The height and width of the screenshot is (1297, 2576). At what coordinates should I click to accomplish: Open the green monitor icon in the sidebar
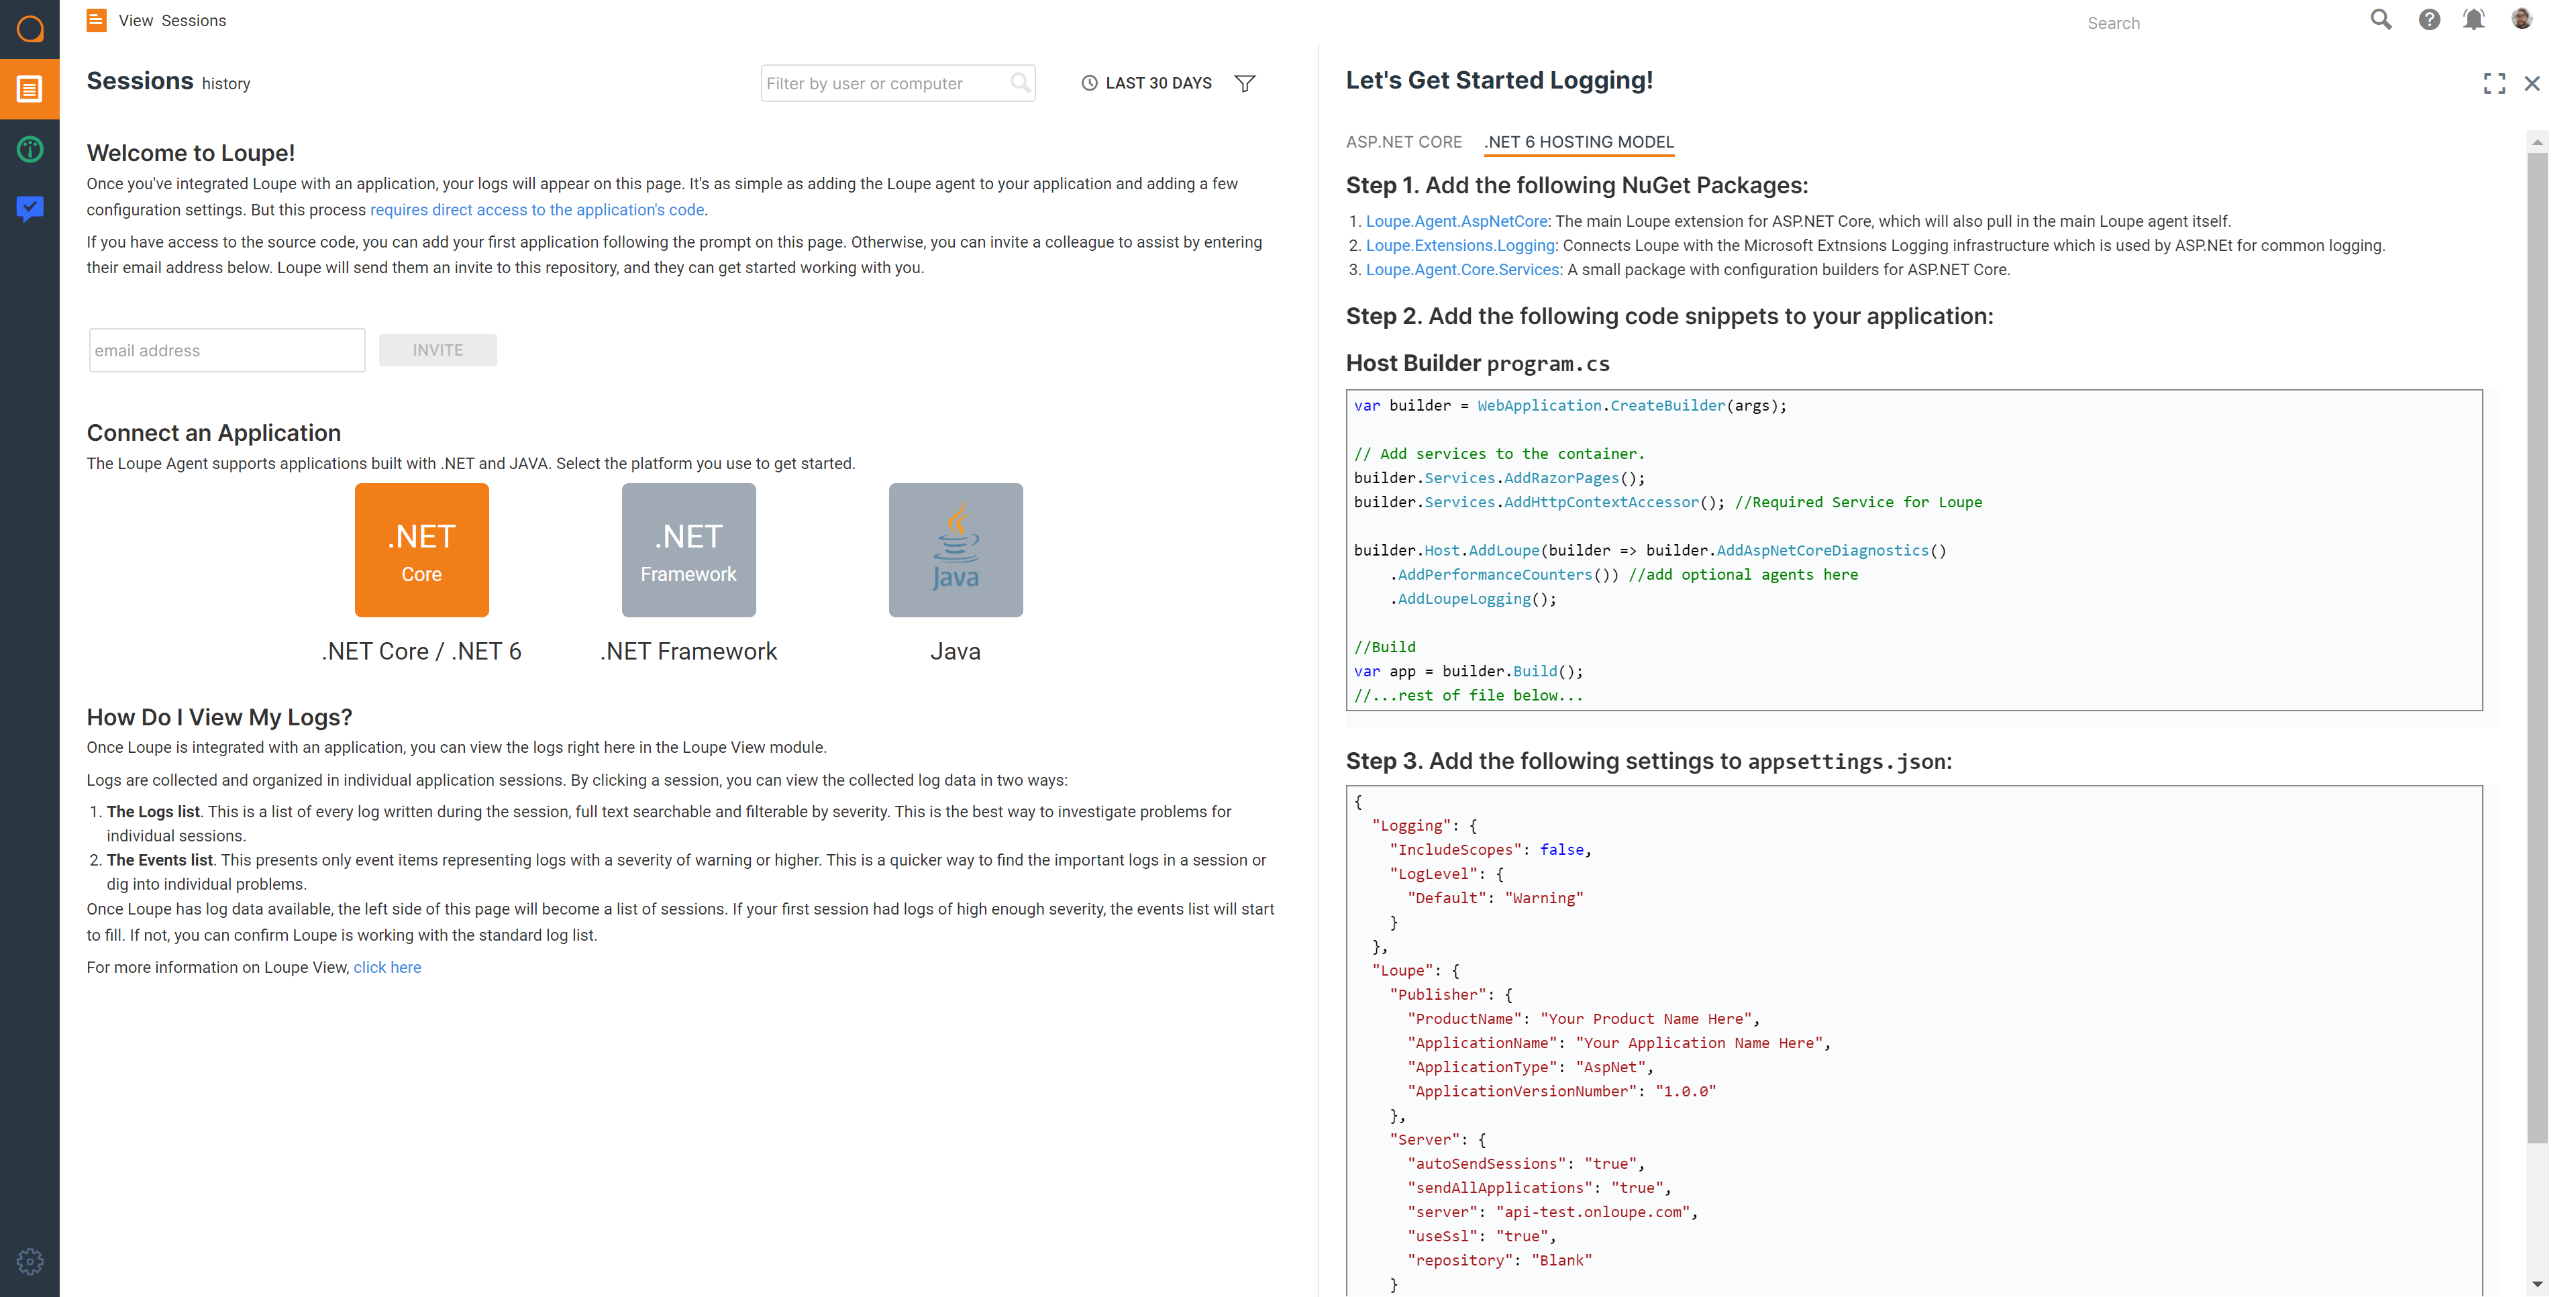pyautogui.click(x=30, y=149)
